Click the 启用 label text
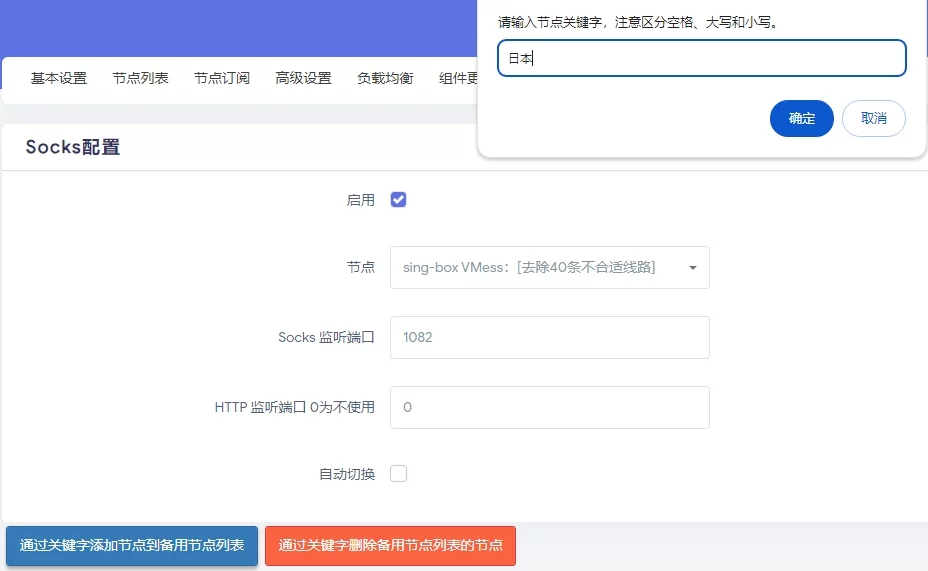Screen dimensions: 928x571 point(360,201)
